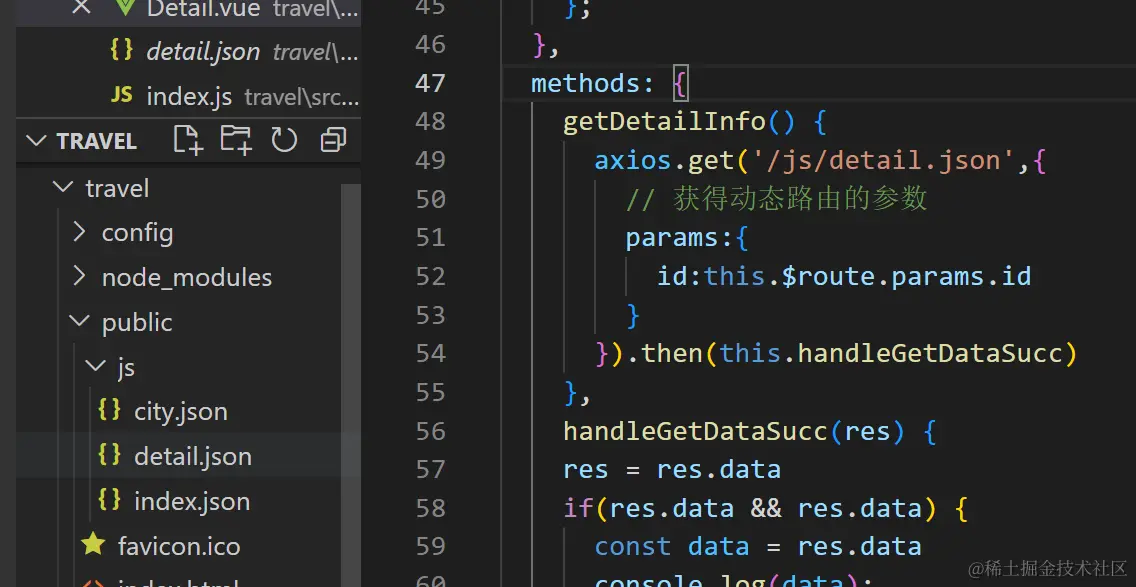The image size is (1136, 587).
Task: Click 'this.handleGetDataSucc' in then call
Action: [x=891, y=354]
